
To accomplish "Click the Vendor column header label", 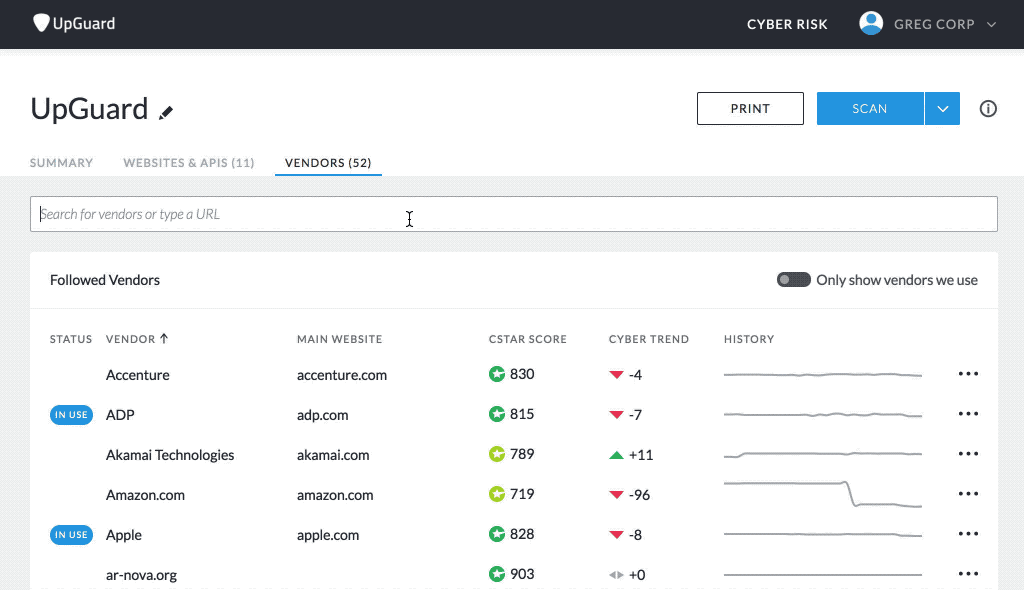I will [x=131, y=339].
